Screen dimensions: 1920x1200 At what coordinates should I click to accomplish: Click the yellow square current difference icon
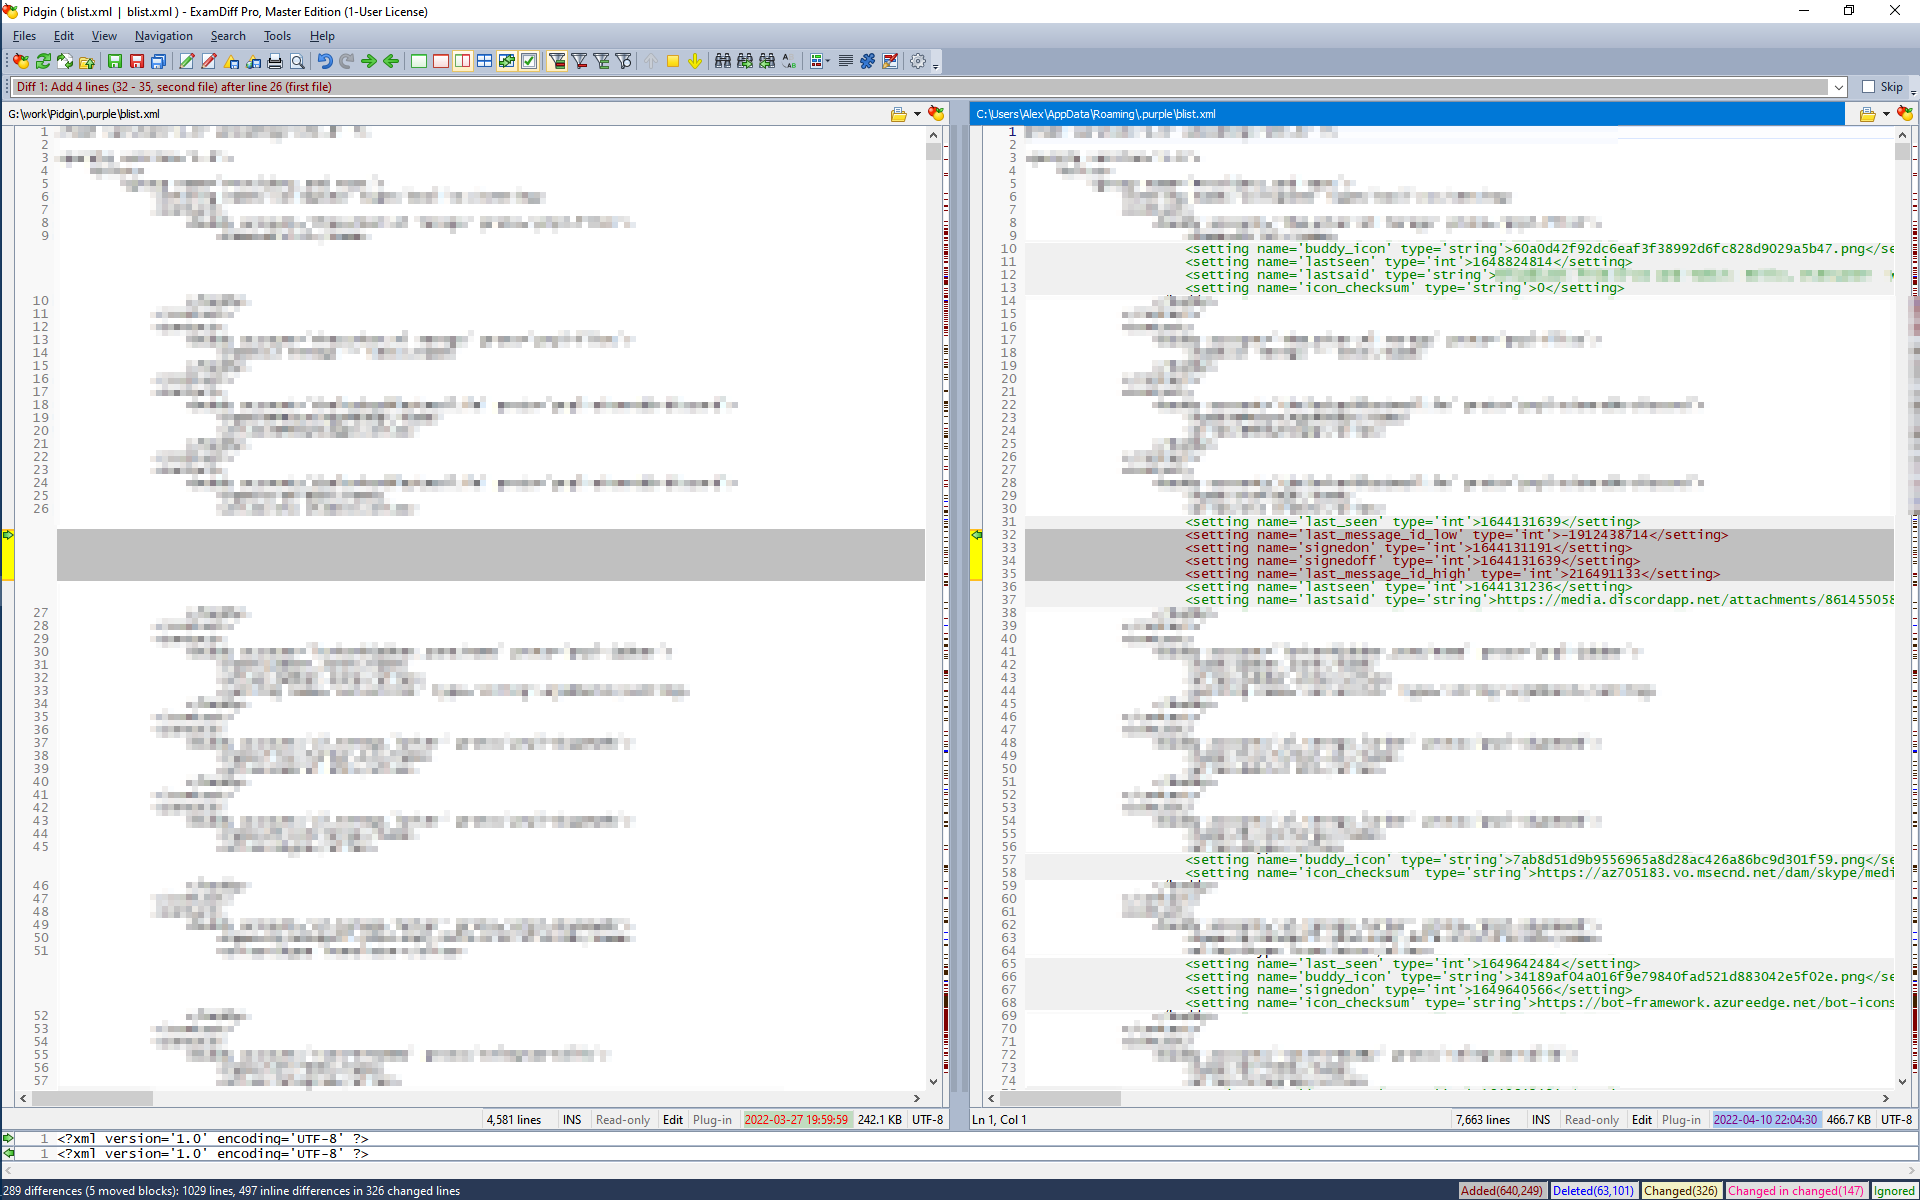(673, 61)
